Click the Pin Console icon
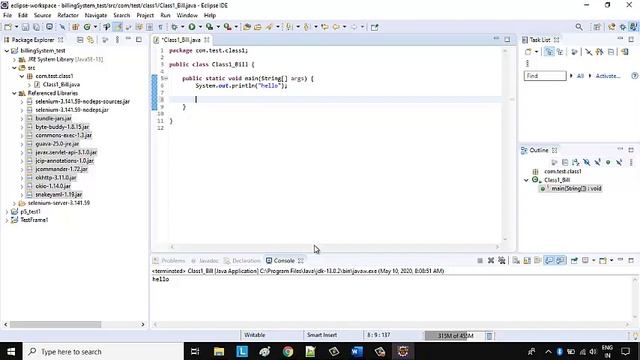 (574, 260)
